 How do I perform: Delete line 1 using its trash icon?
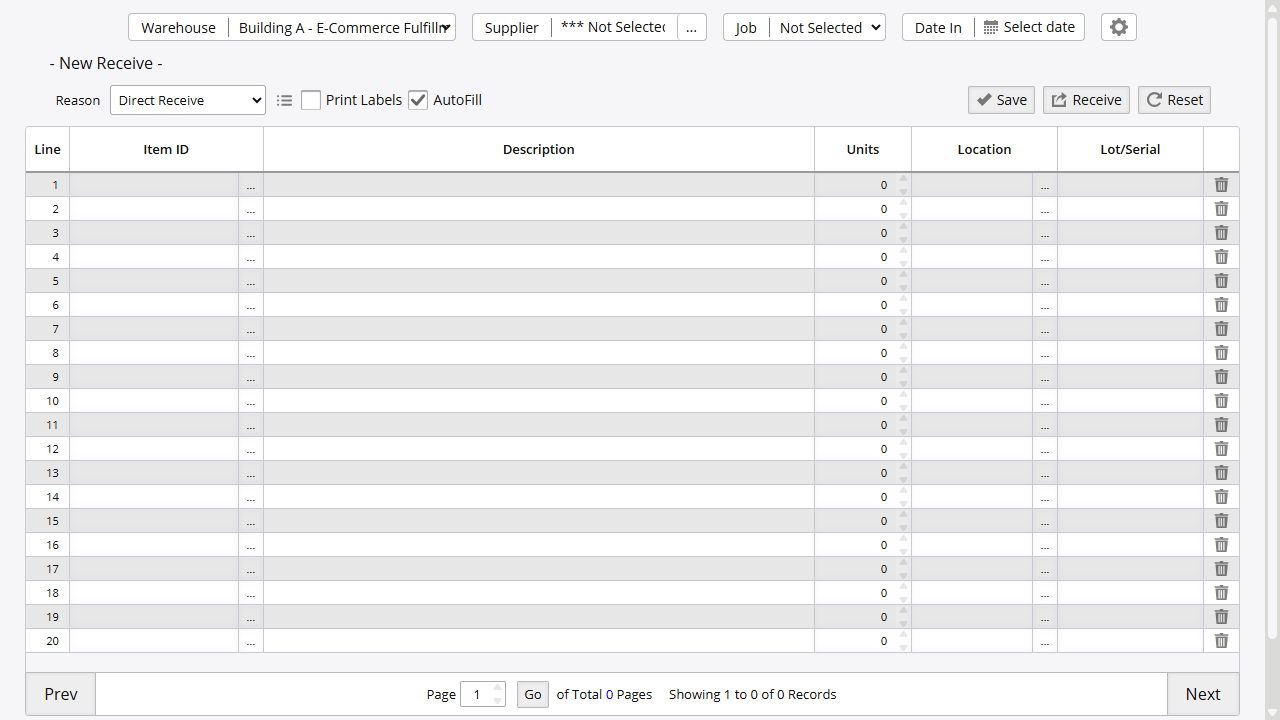coord(1221,184)
